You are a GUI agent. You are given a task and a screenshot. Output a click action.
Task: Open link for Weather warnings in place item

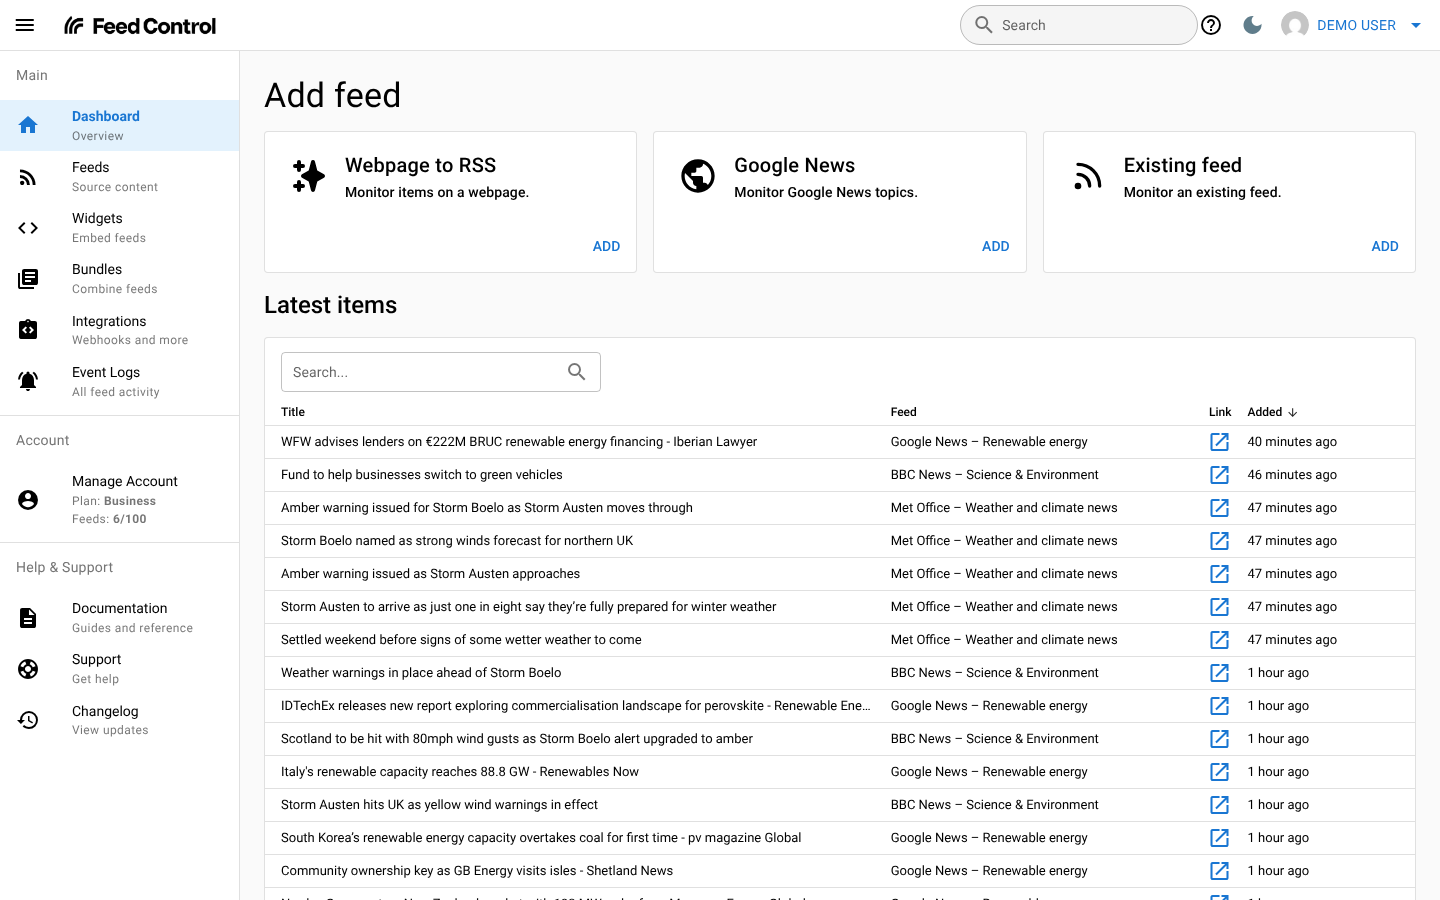[x=1220, y=673]
